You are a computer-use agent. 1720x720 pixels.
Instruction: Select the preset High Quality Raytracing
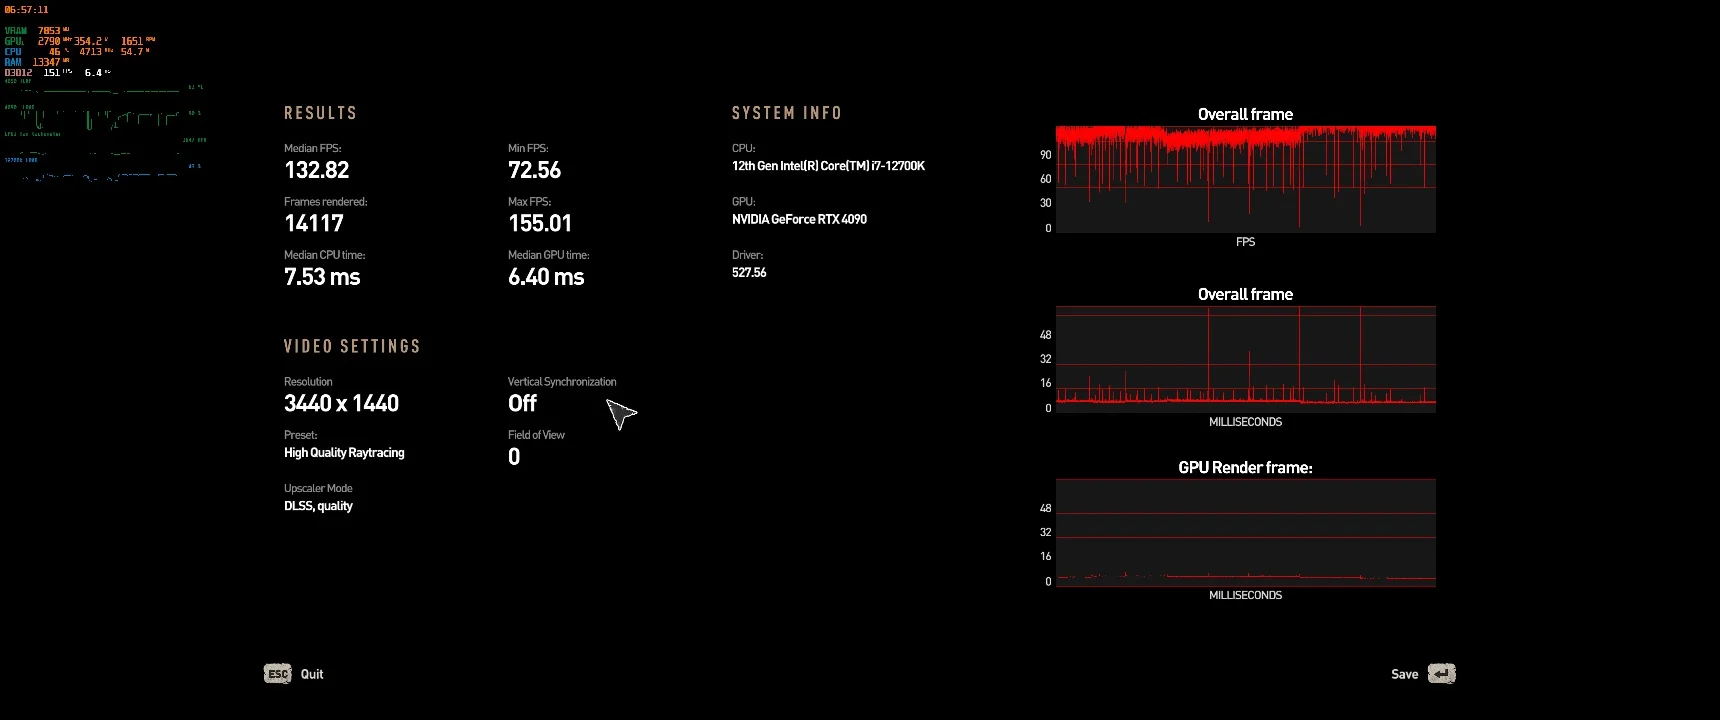click(344, 453)
